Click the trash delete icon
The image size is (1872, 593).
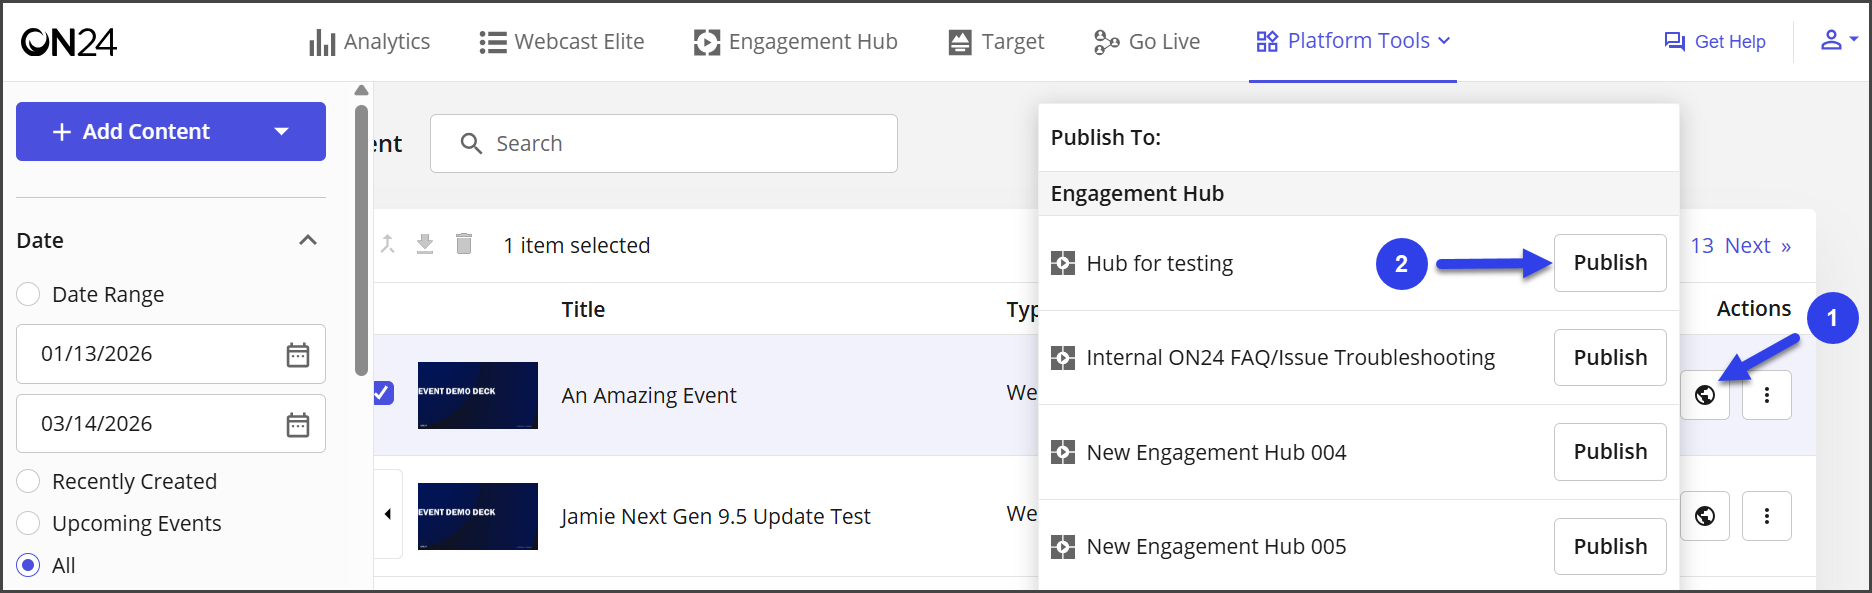click(464, 244)
